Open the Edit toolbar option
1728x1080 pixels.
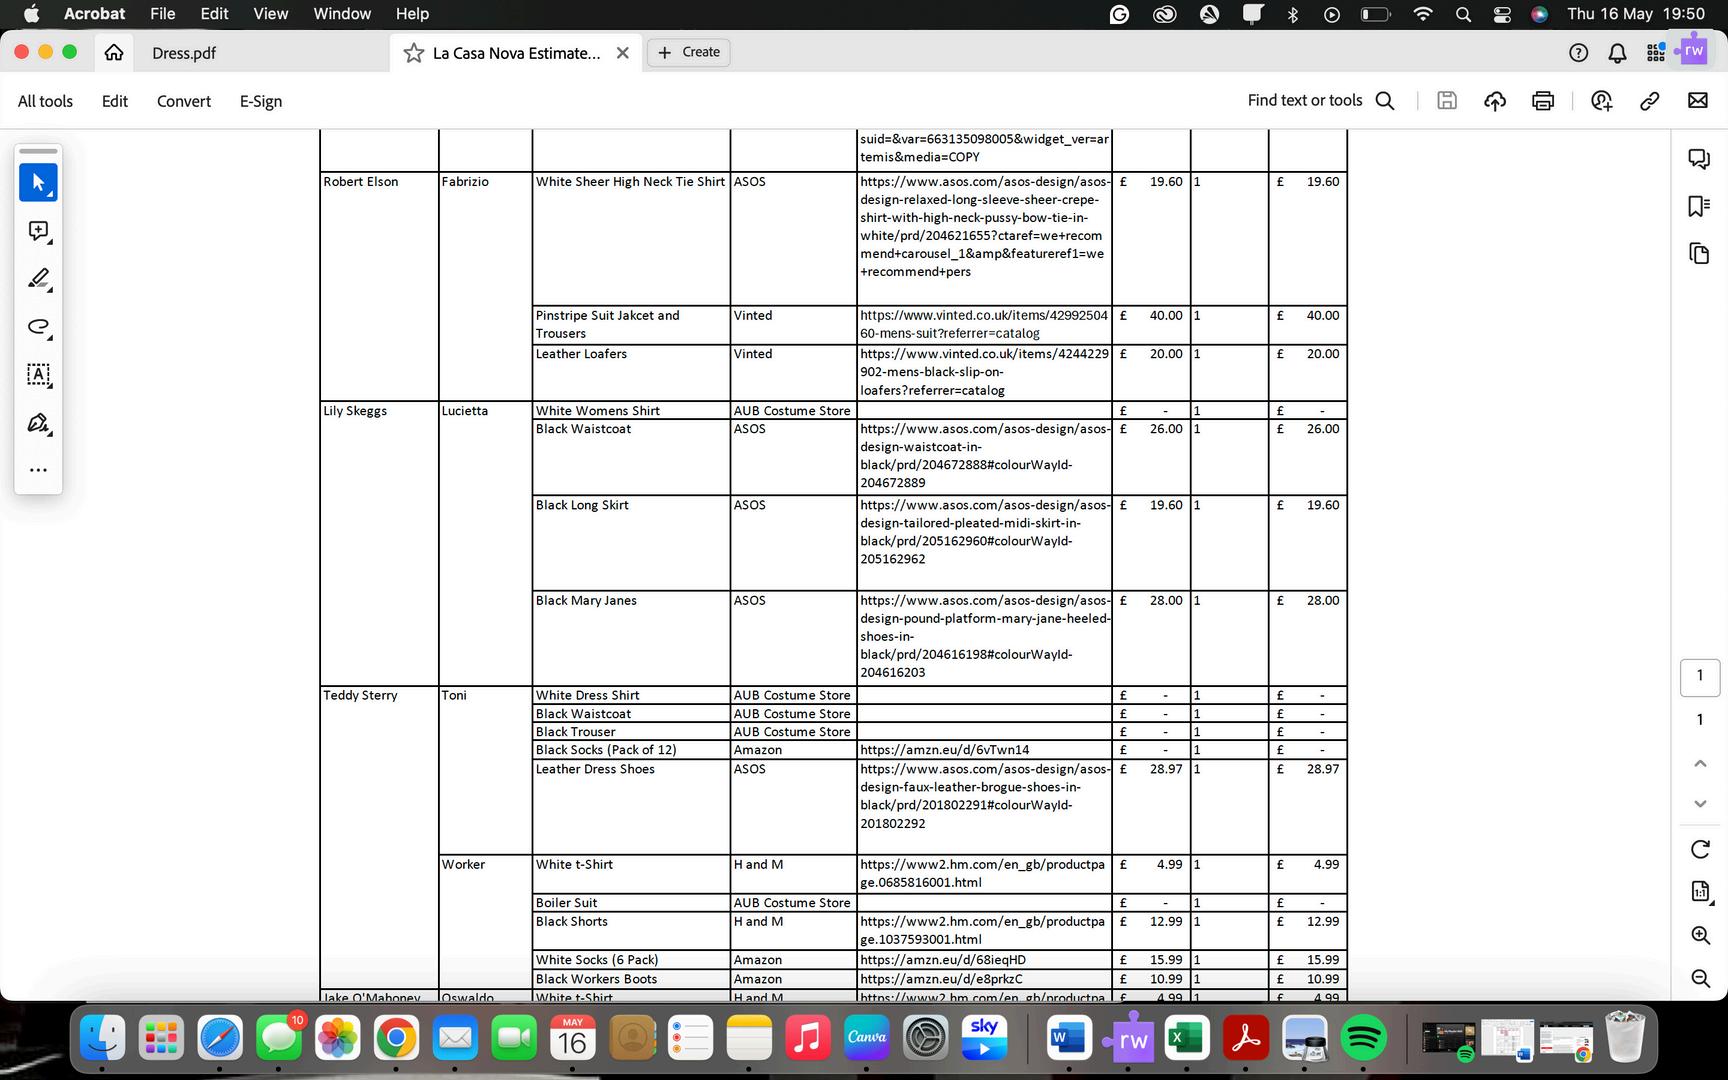pos(115,101)
